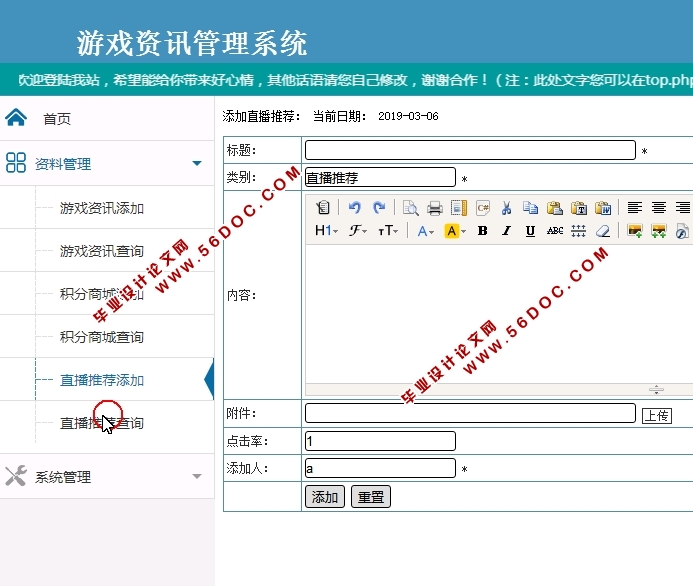Screen dimensions: 693x586
Task: Select 直播推荐添加 menu item
Action: [x=102, y=380]
